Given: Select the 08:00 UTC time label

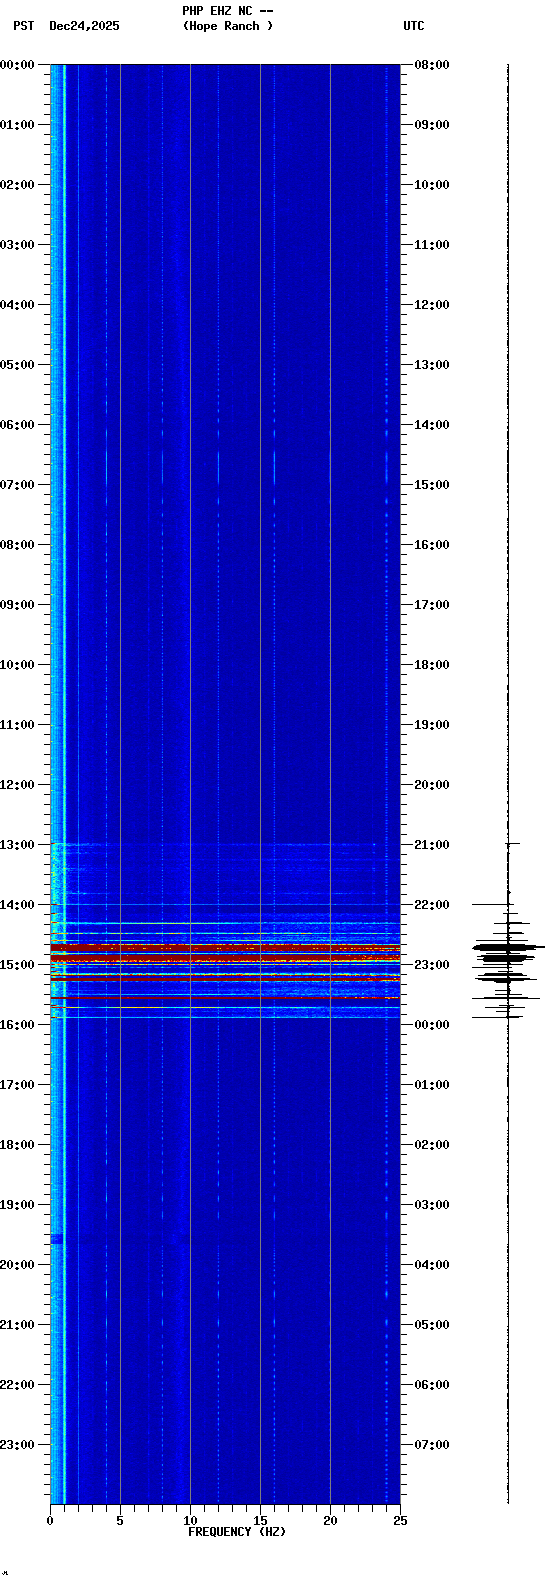Looking at the screenshot, I should click(x=432, y=65).
